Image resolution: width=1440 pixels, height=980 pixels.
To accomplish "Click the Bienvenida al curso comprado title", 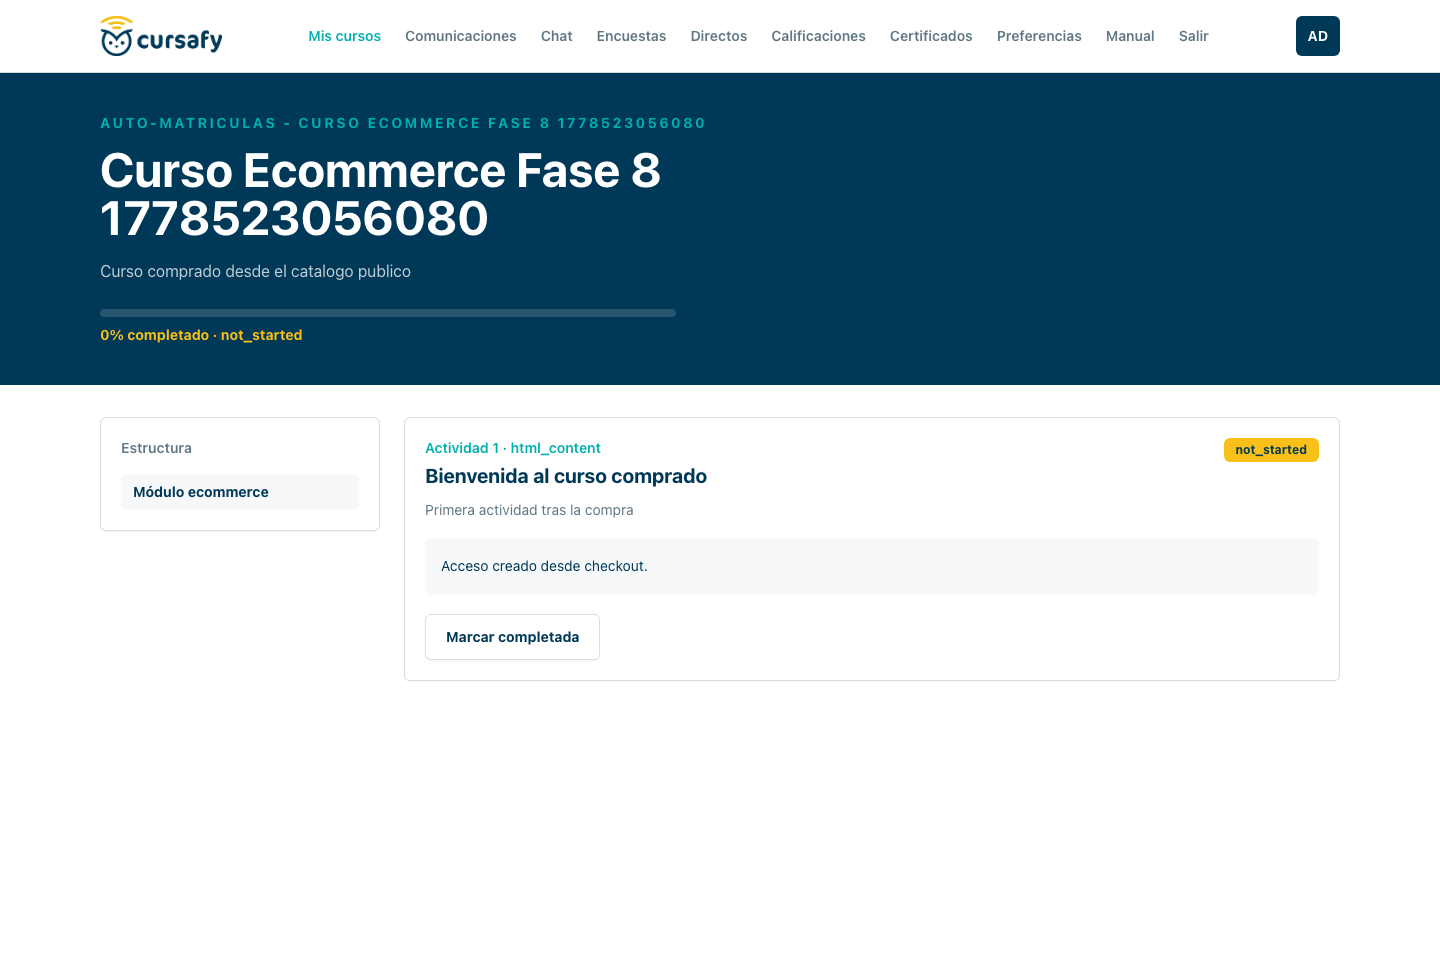I will [566, 476].
